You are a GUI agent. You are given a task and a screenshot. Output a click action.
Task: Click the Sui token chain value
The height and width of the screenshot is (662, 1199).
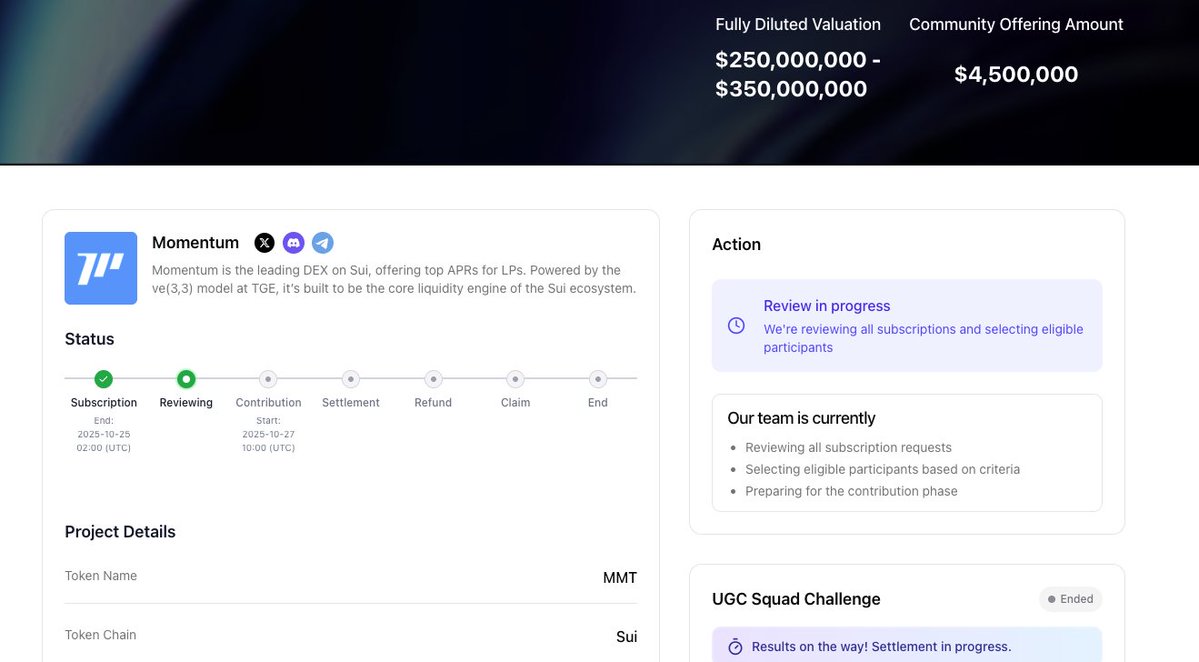[x=626, y=637]
